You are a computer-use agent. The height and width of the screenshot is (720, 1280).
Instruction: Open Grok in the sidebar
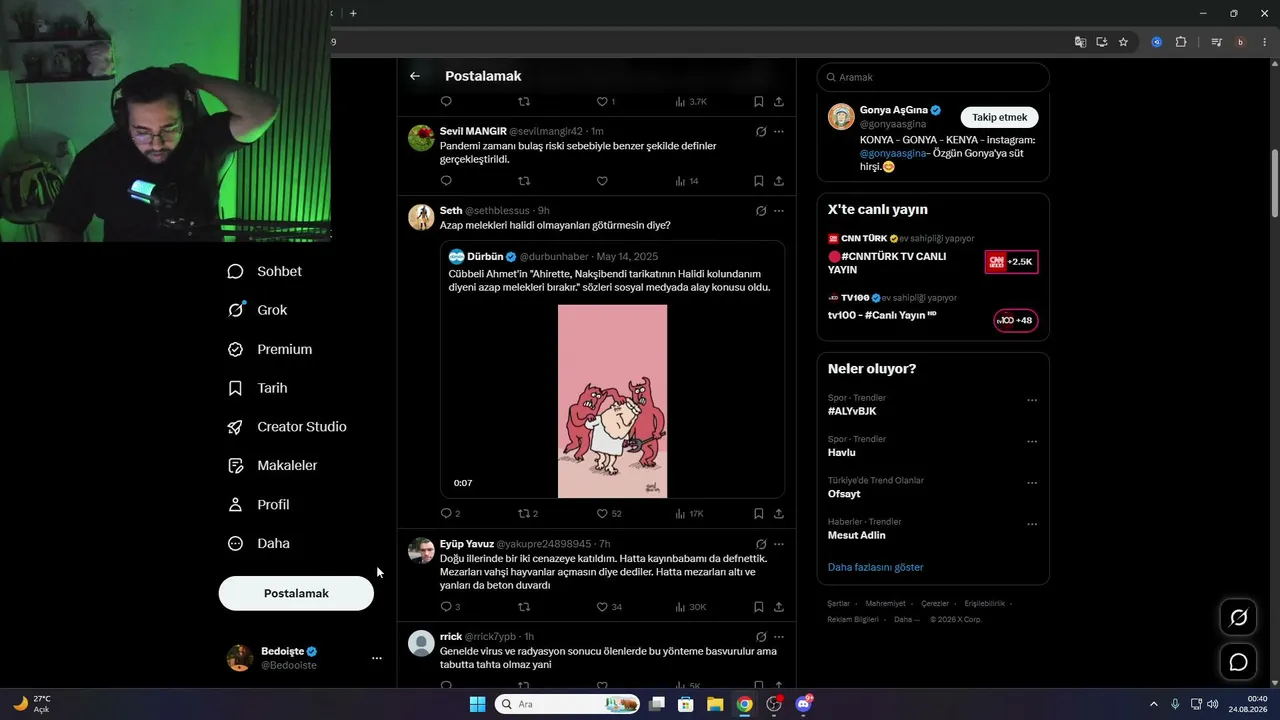[x=258, y=310]
